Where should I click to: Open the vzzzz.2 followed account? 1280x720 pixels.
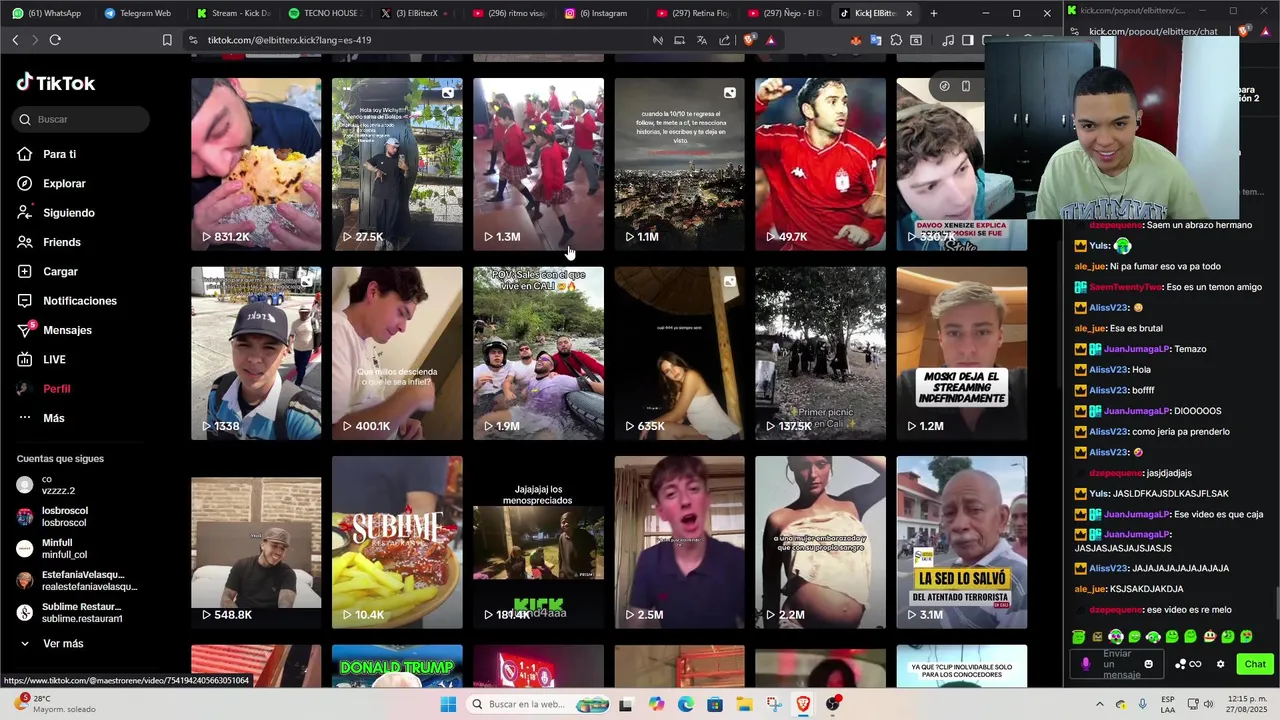pos(46,485)
